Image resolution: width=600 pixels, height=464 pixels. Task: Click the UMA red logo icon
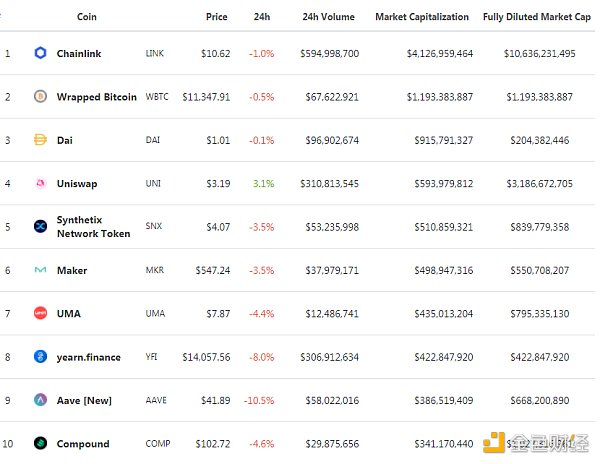tap(40, 314)
